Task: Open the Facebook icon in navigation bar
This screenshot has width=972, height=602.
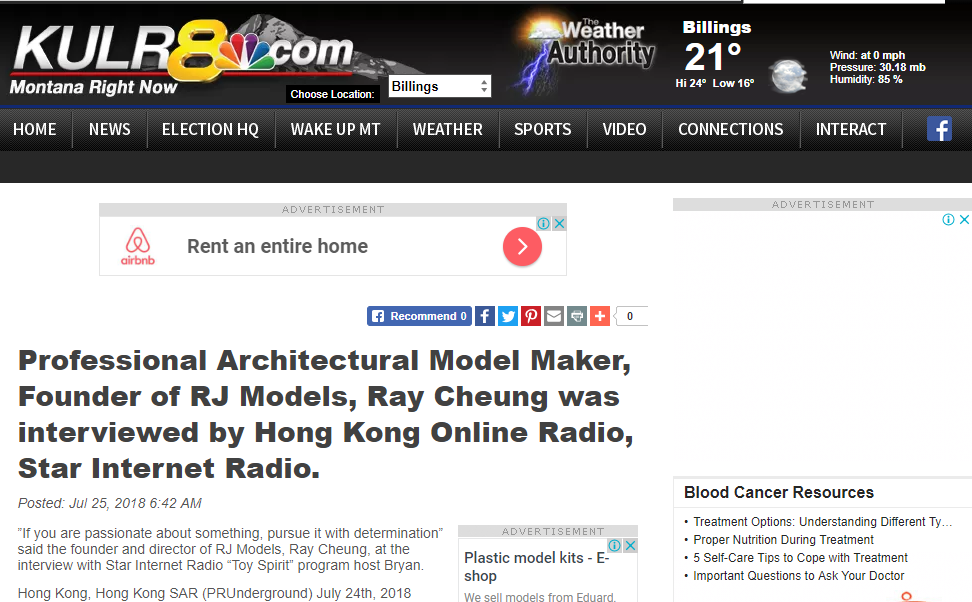Action: pos(939,129)
